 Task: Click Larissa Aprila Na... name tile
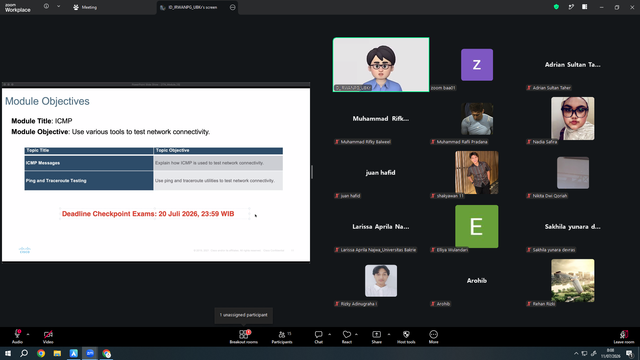[381, 227]
